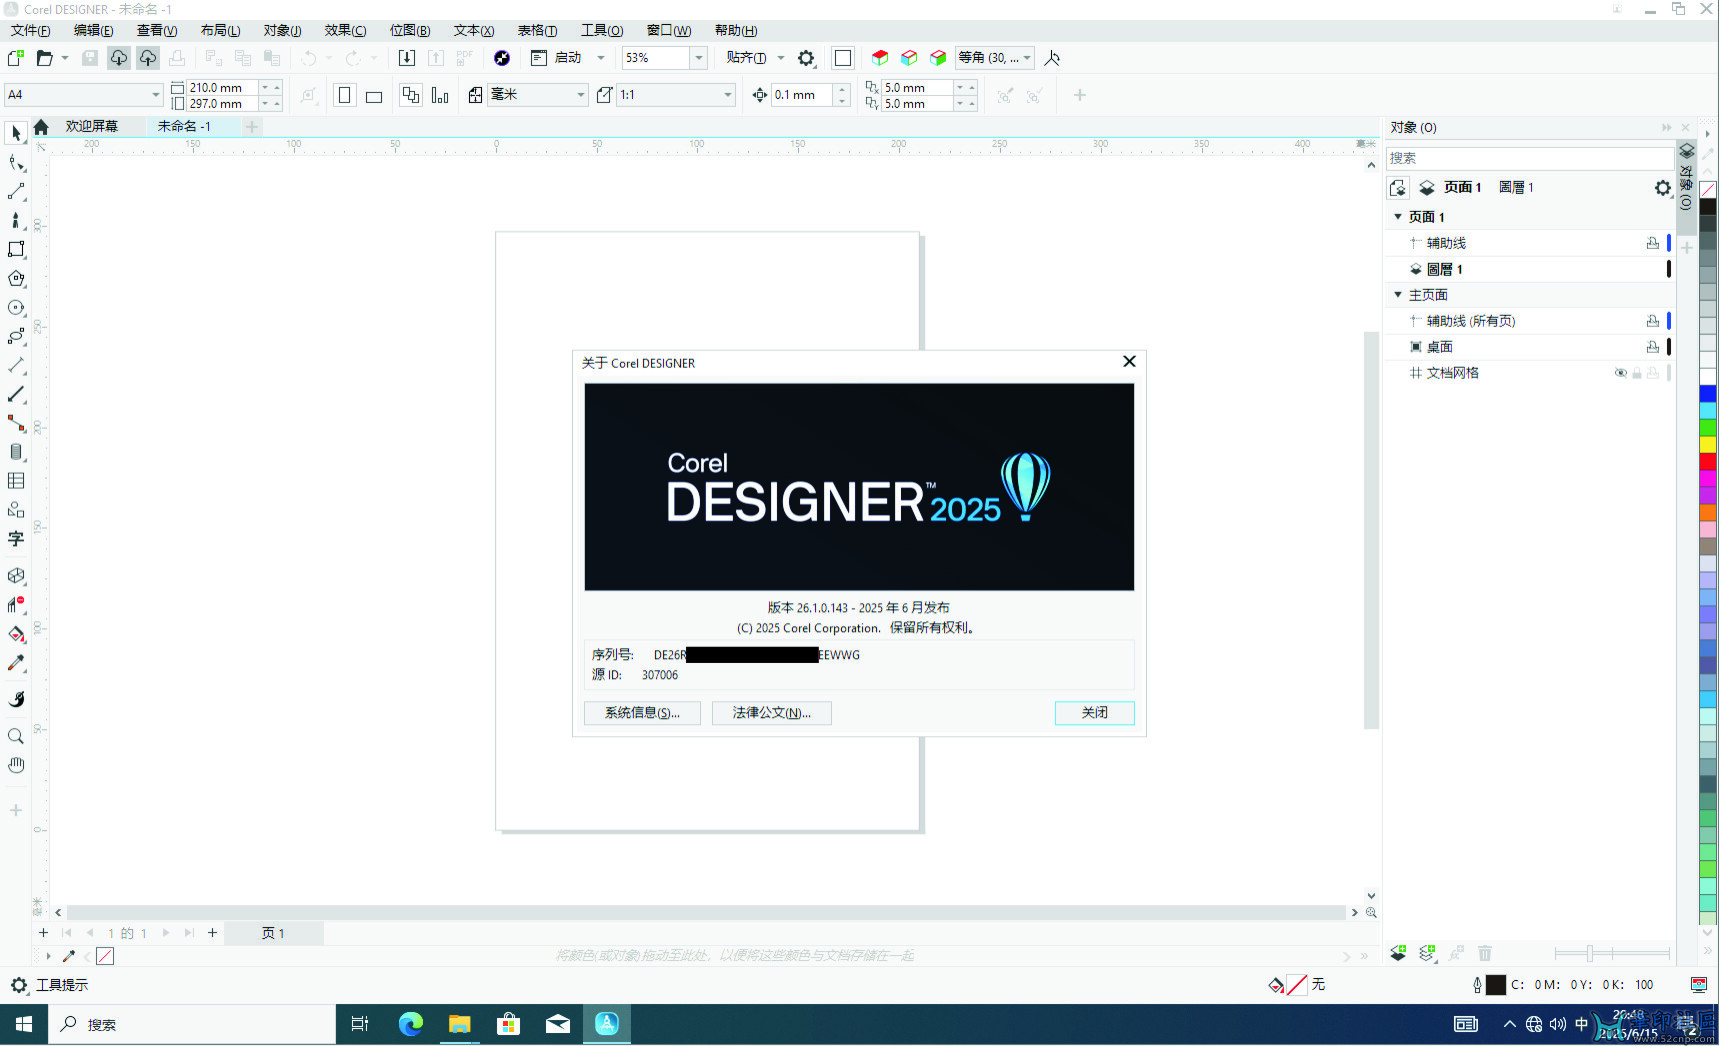Toggle visibility of Document Grid layer
The width and height of the screenshot is (1719, 1046).
pos(1620,373)
